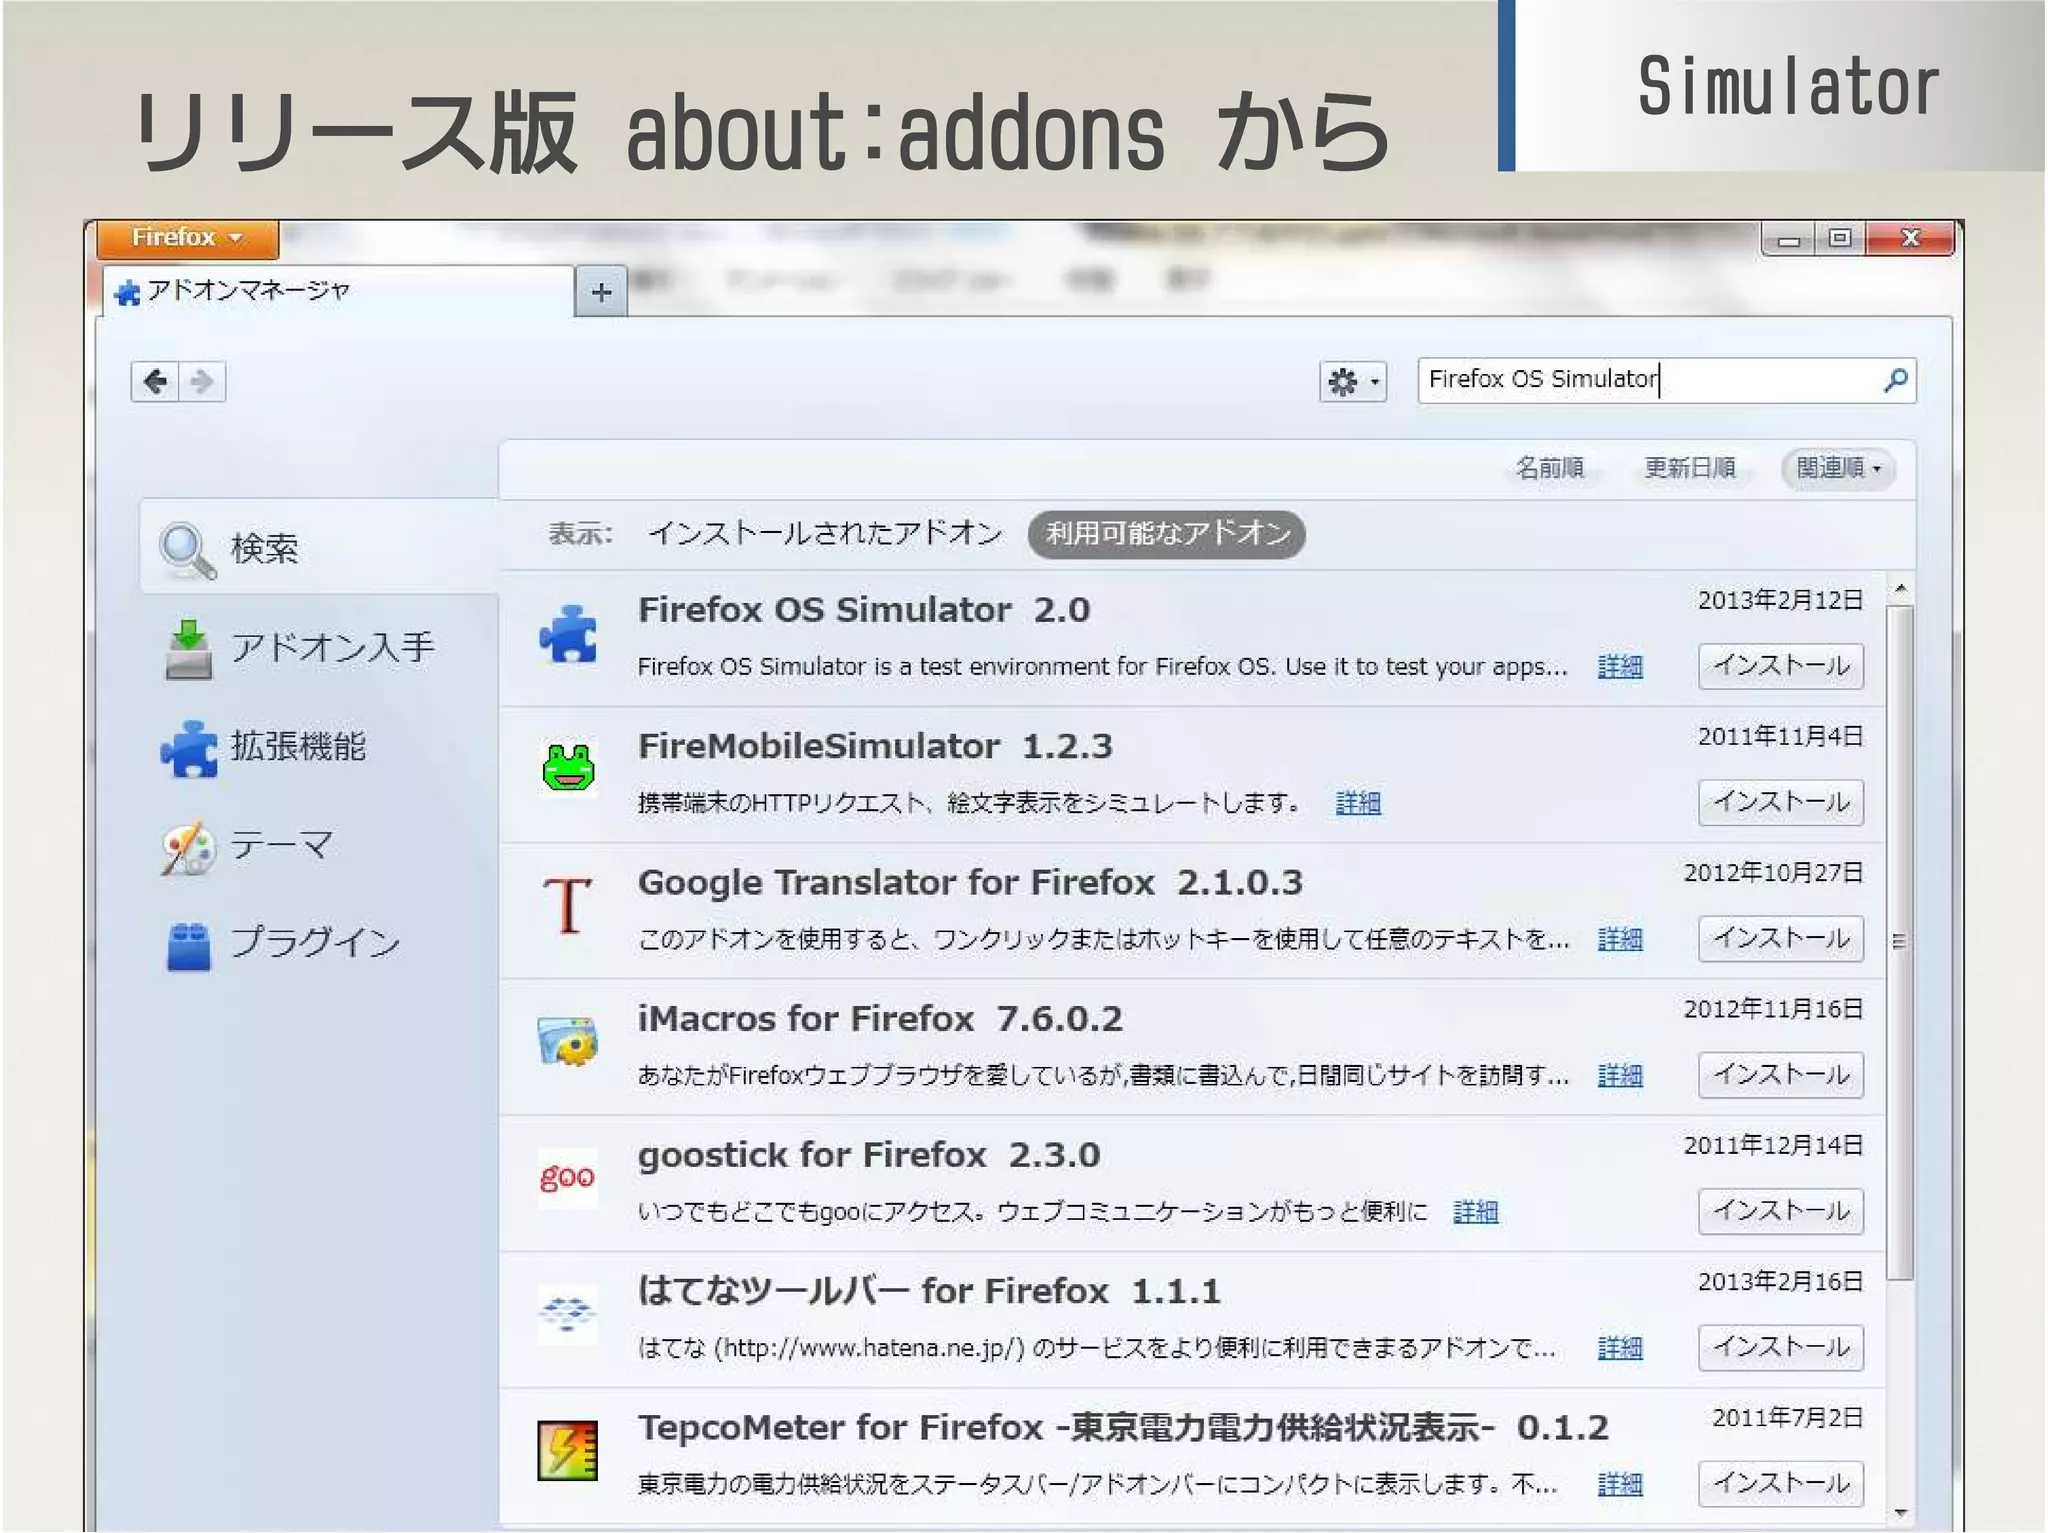Maximize the Firefox window

coord(1840,239)
